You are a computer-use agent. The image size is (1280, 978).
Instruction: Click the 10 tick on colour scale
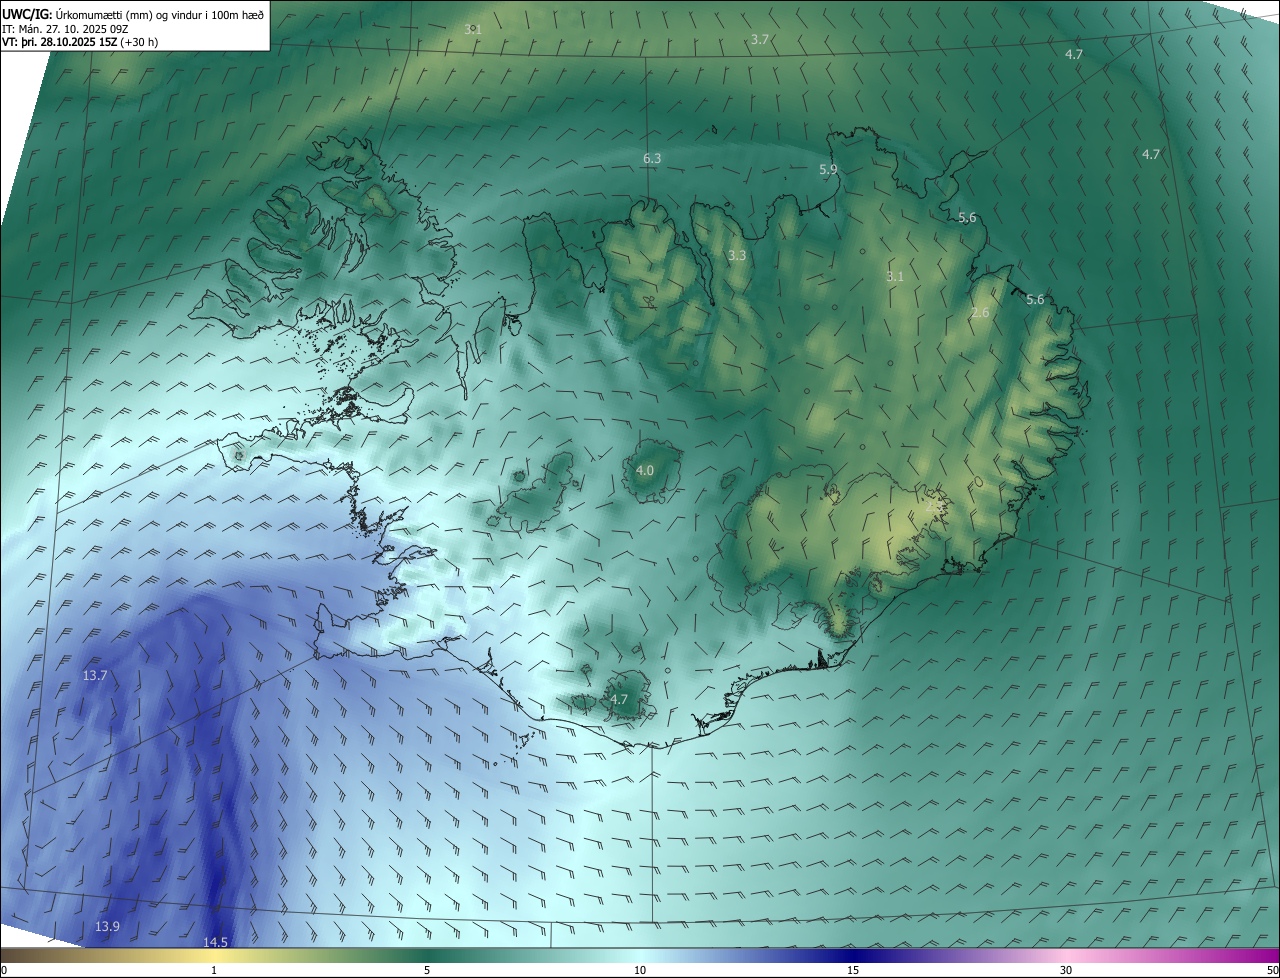coord(640,970)
